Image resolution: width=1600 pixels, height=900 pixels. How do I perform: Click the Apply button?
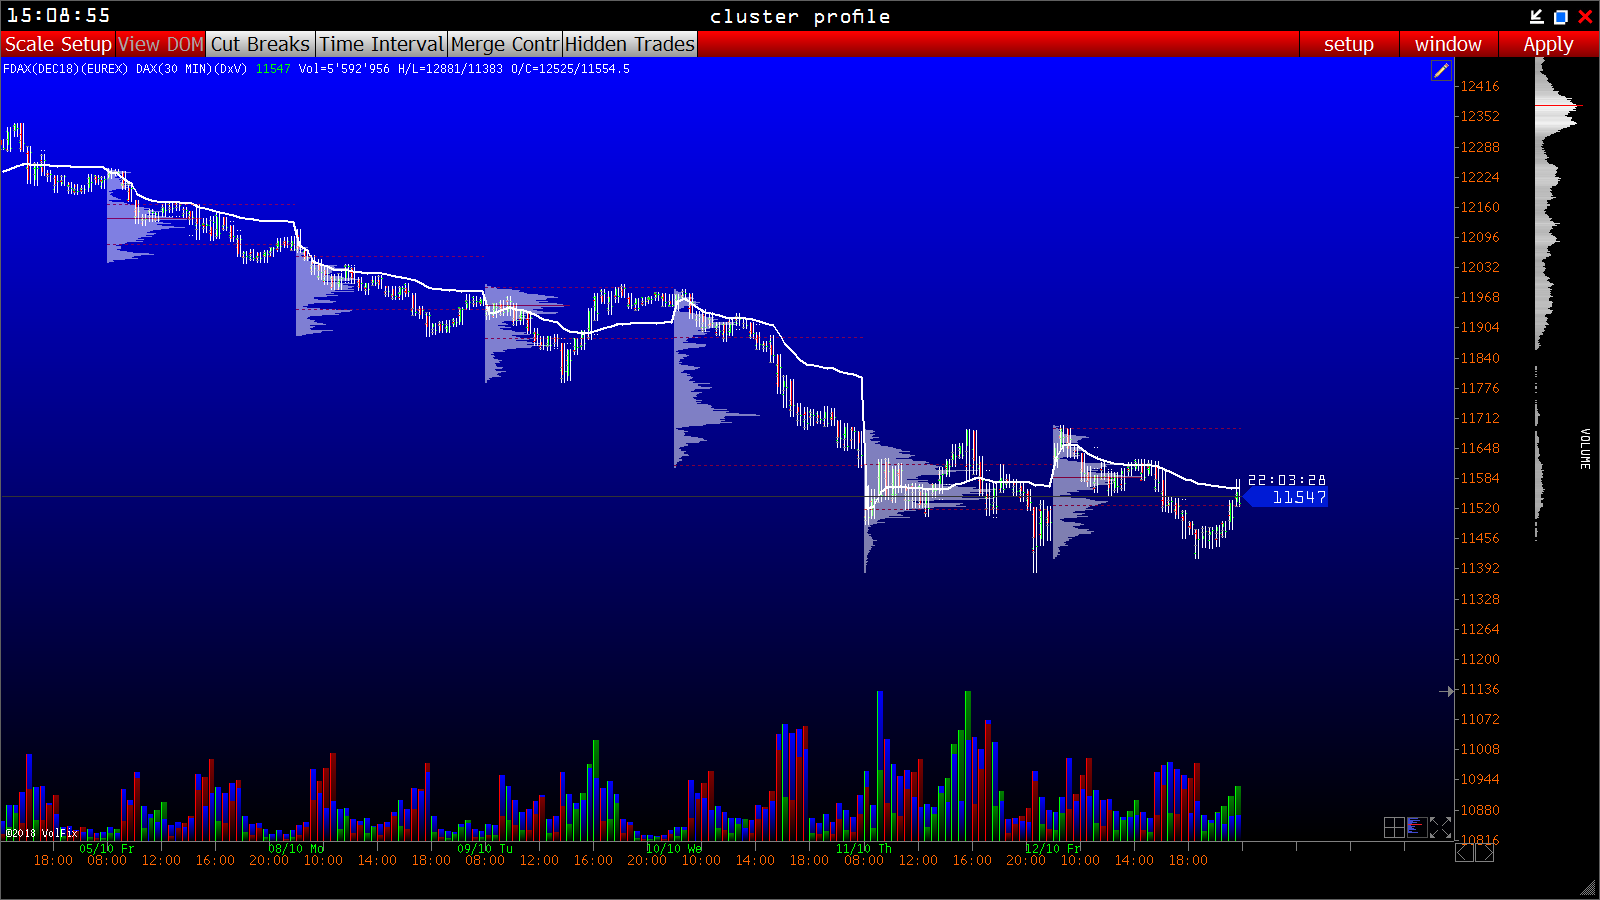tap(1548, 44)
